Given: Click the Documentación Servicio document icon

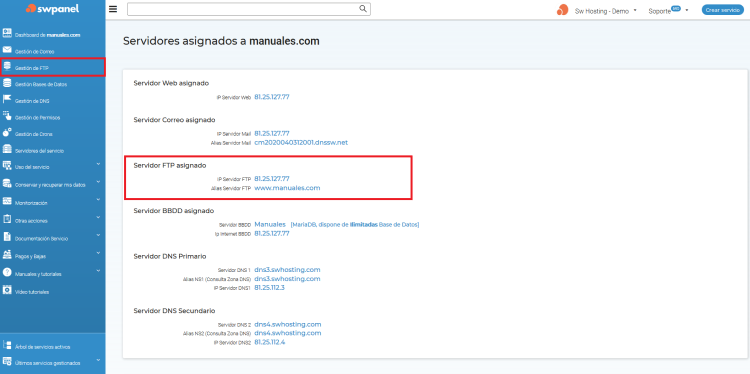Looking at the screenshot, I should tap(7, 237).
